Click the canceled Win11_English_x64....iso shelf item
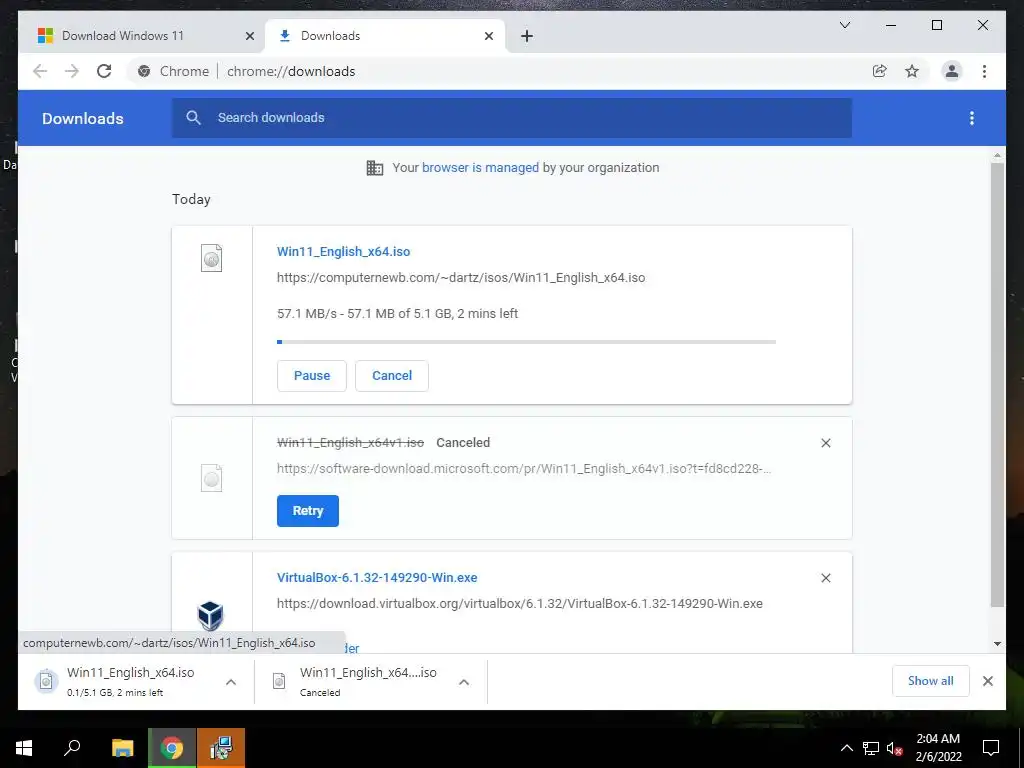Viewport: 1024px width, 768px height. pos(368,681)
